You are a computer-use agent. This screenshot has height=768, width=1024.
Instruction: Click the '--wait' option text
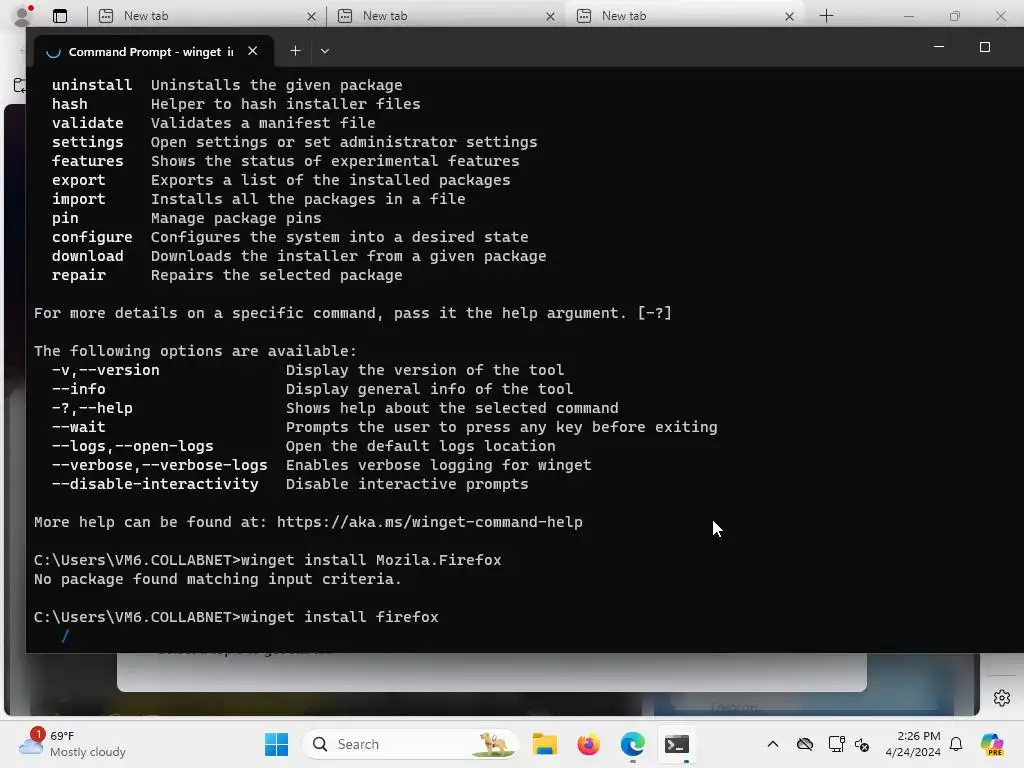78,427
